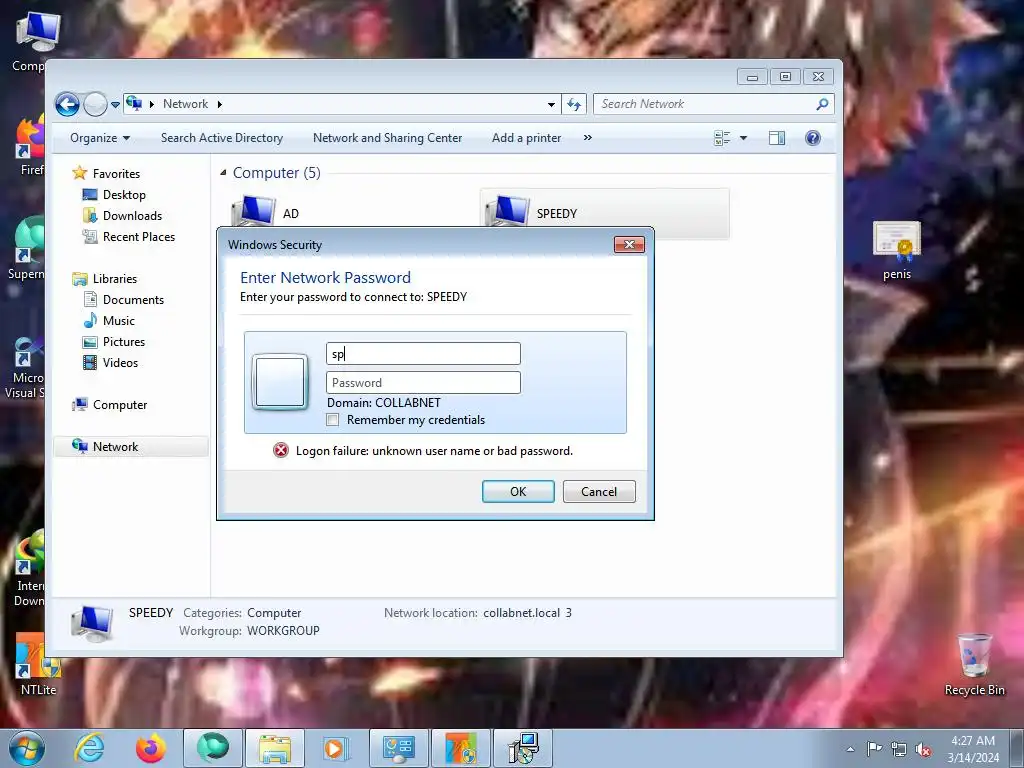Click the user picture tile in dialog

280,382
